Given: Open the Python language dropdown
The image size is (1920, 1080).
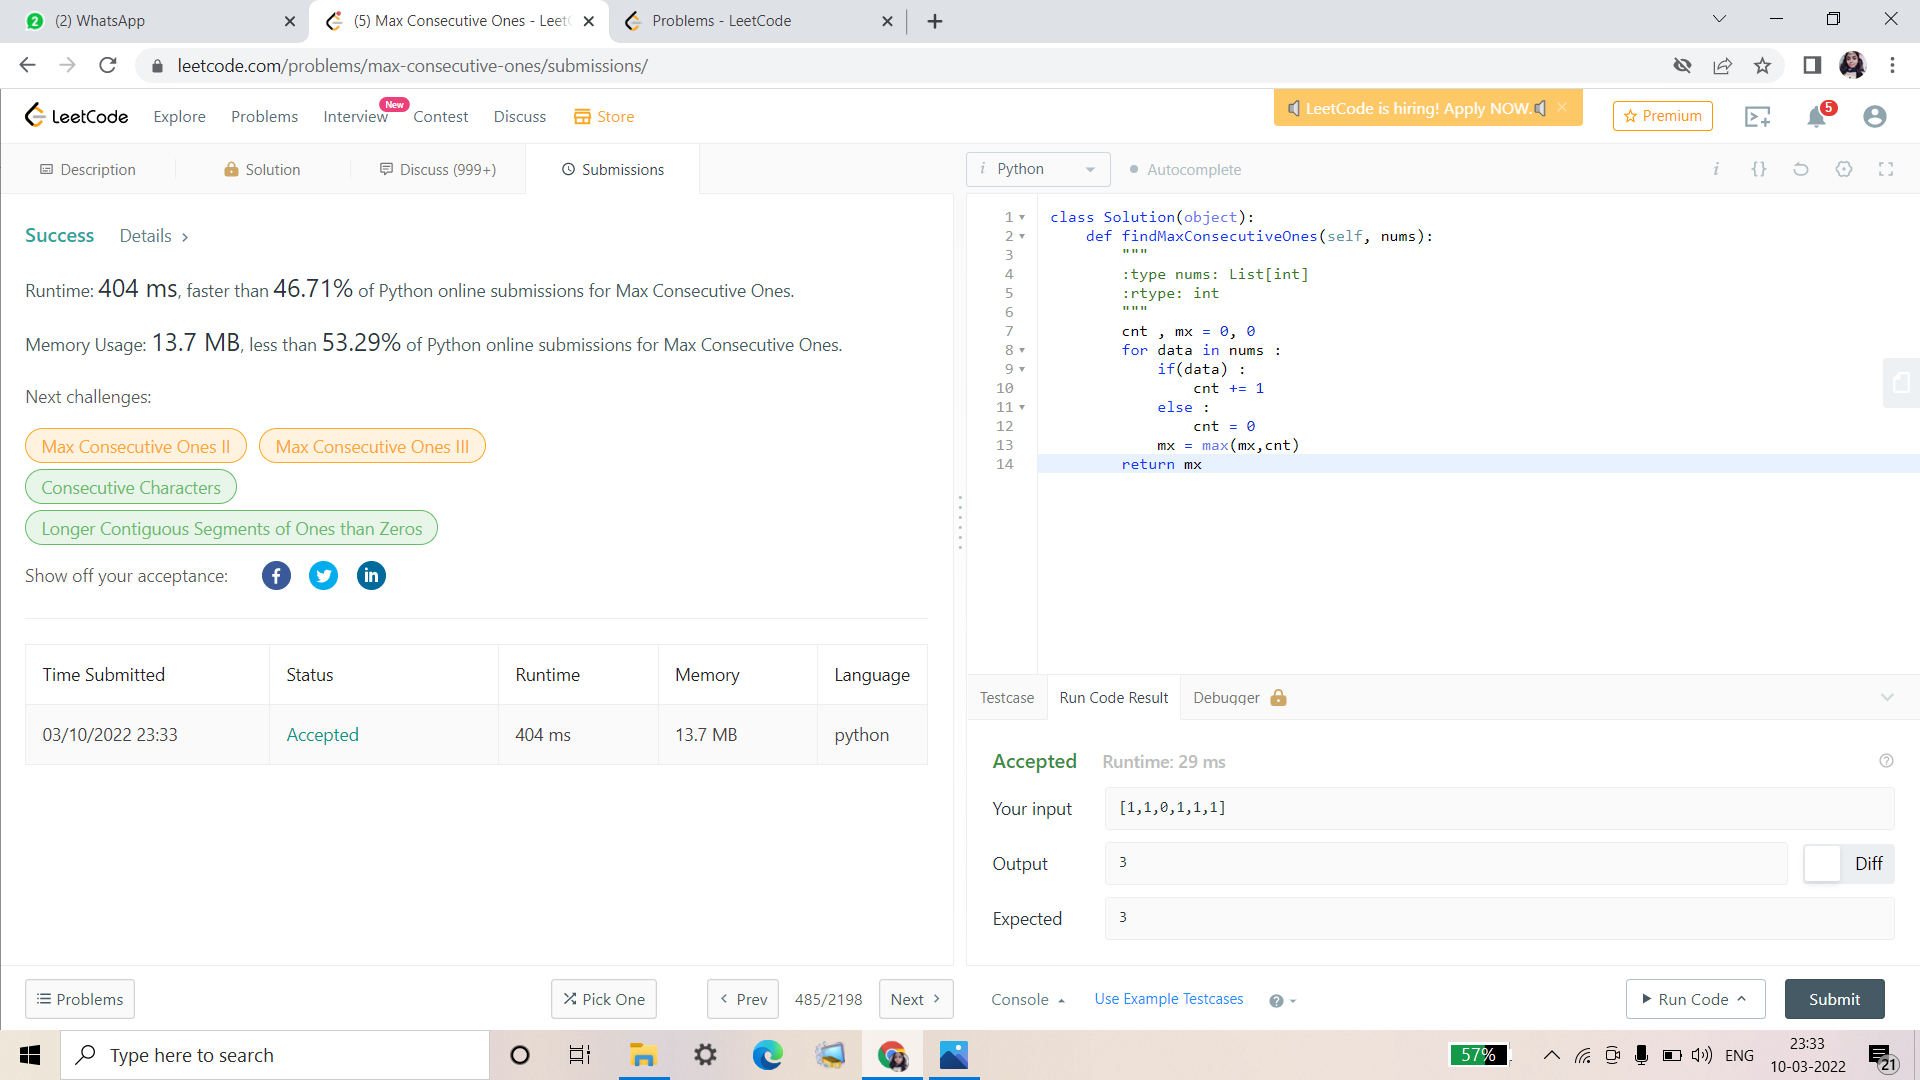Looking at the screenshot, I should (x=1038, y=169).
